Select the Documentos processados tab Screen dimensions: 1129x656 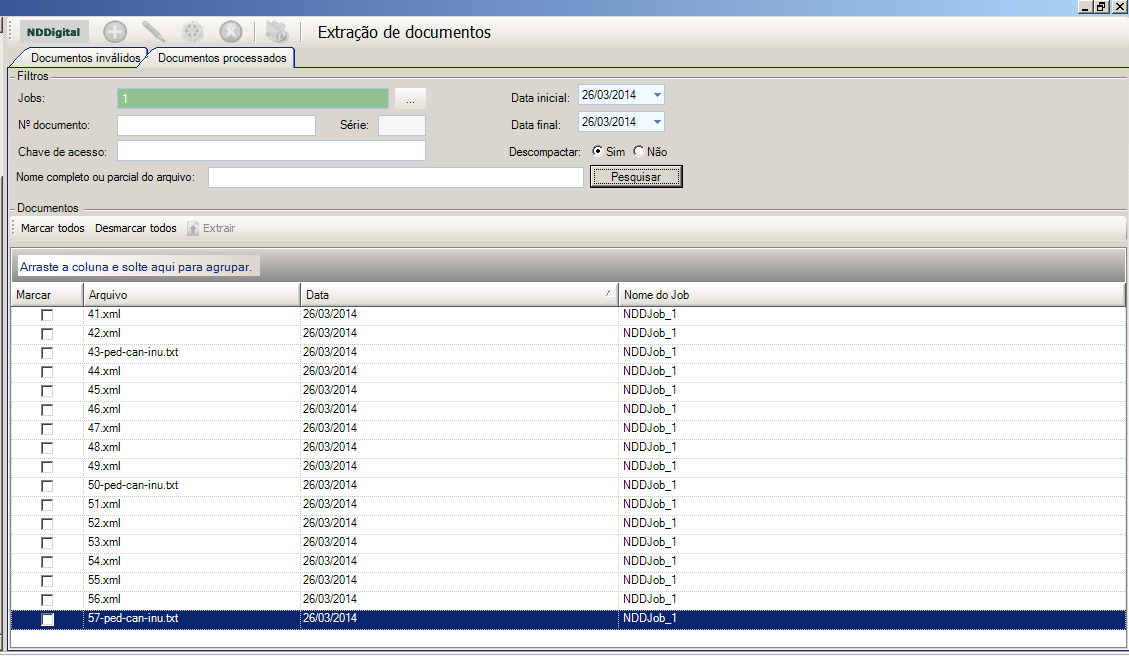coord(222,58)
